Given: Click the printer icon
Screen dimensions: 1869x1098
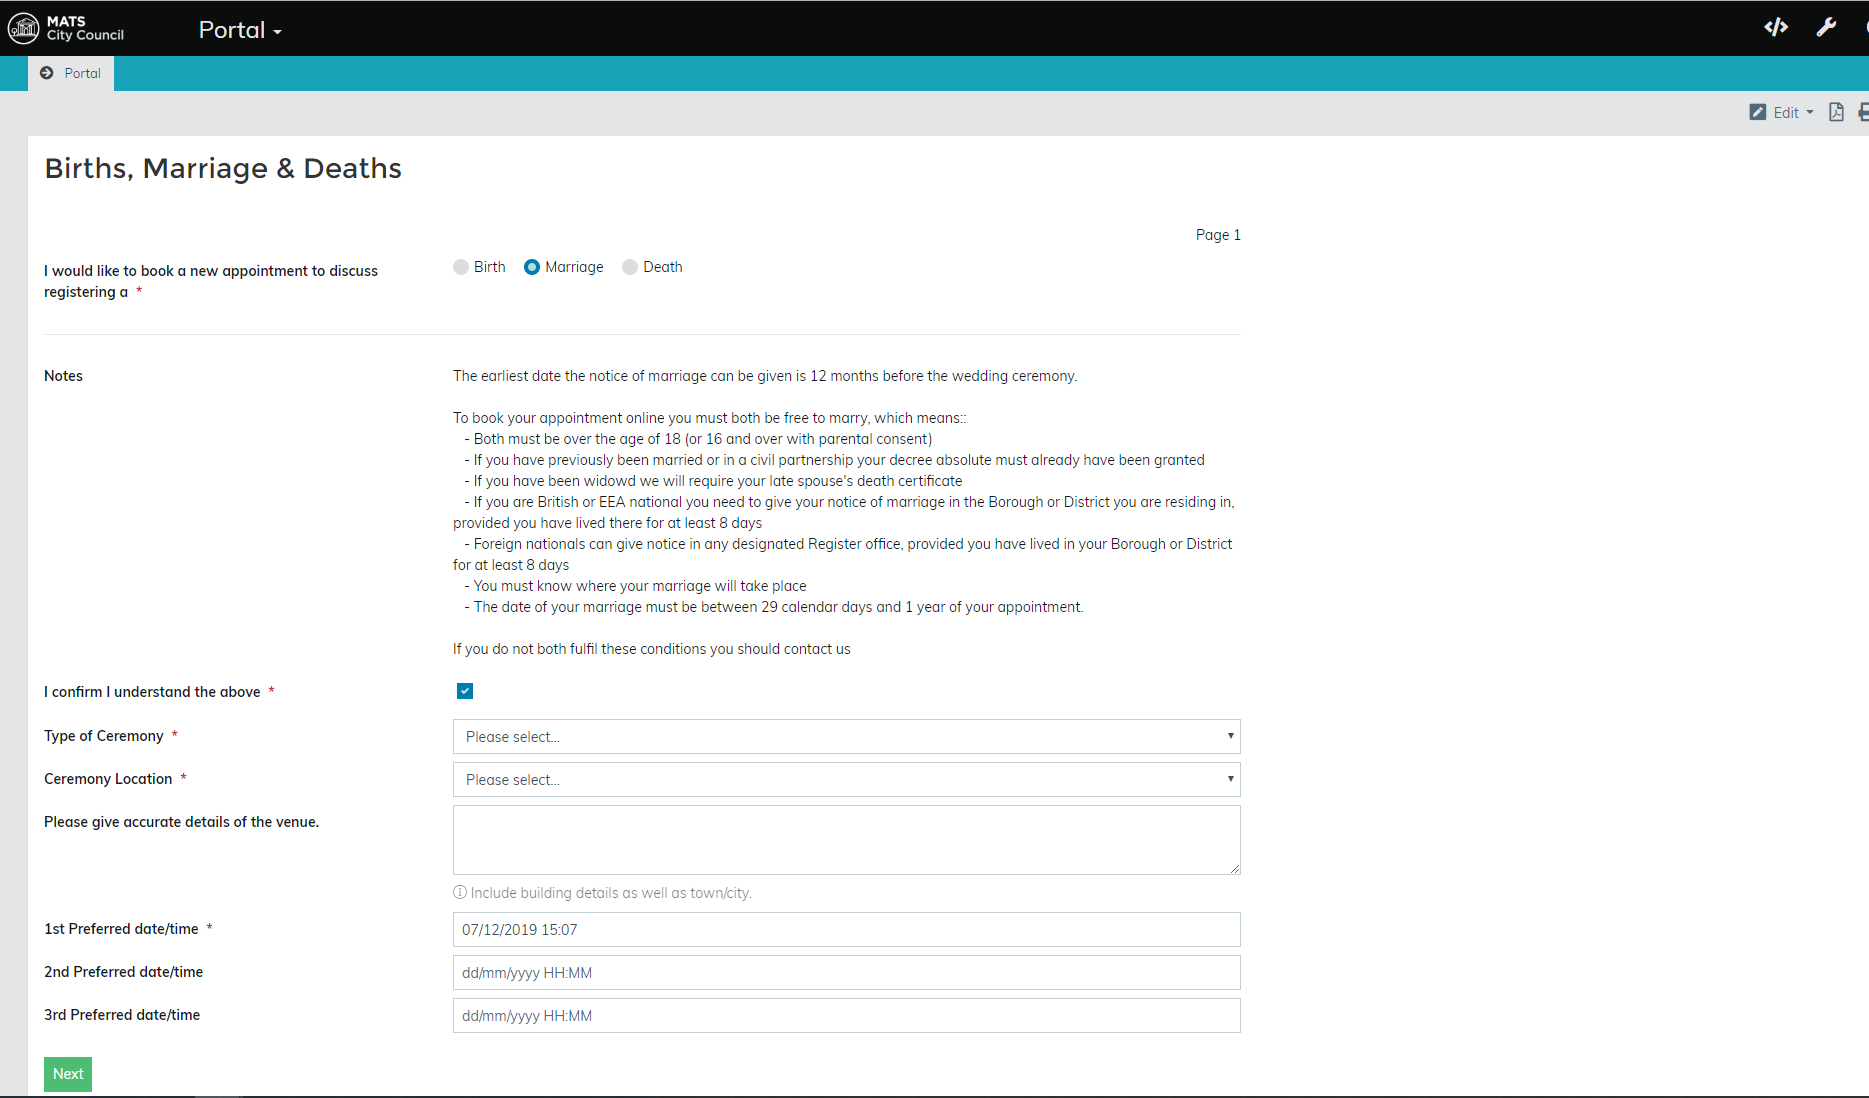Looking at the screenshot, I should (1862, 112).
